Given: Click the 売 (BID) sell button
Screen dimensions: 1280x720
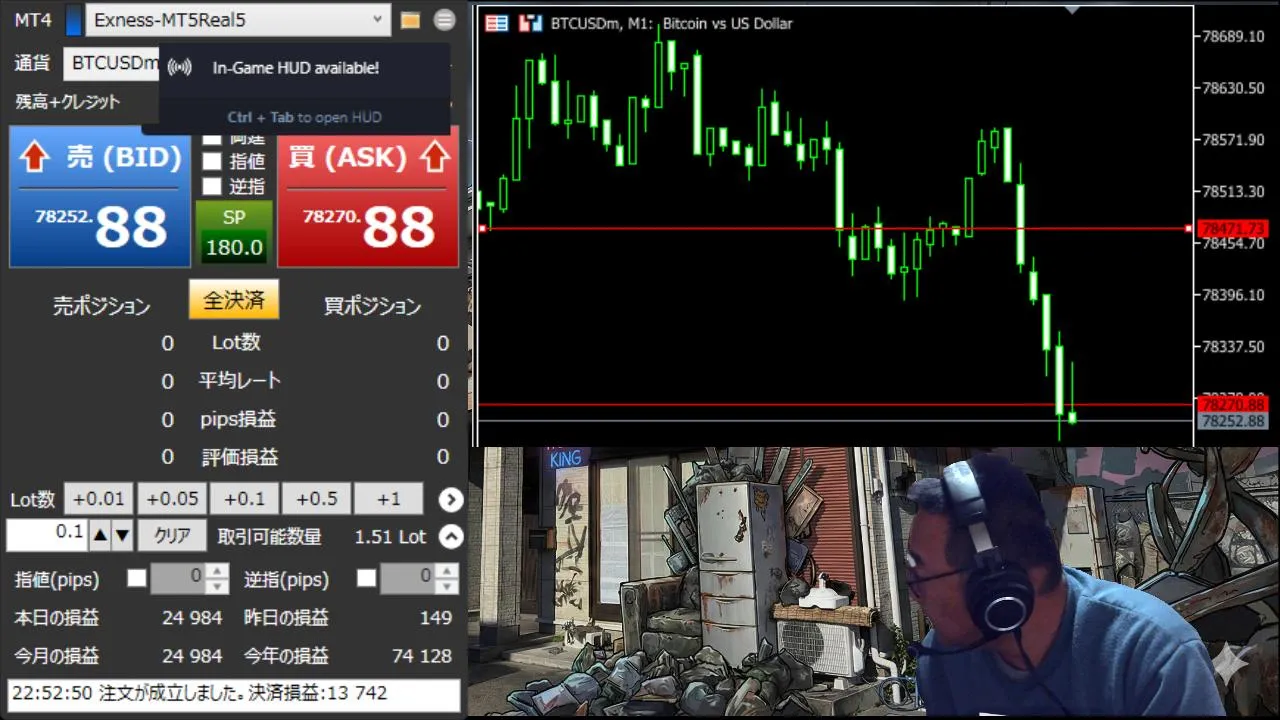Looking at the screenshot, I should point(100,196).
